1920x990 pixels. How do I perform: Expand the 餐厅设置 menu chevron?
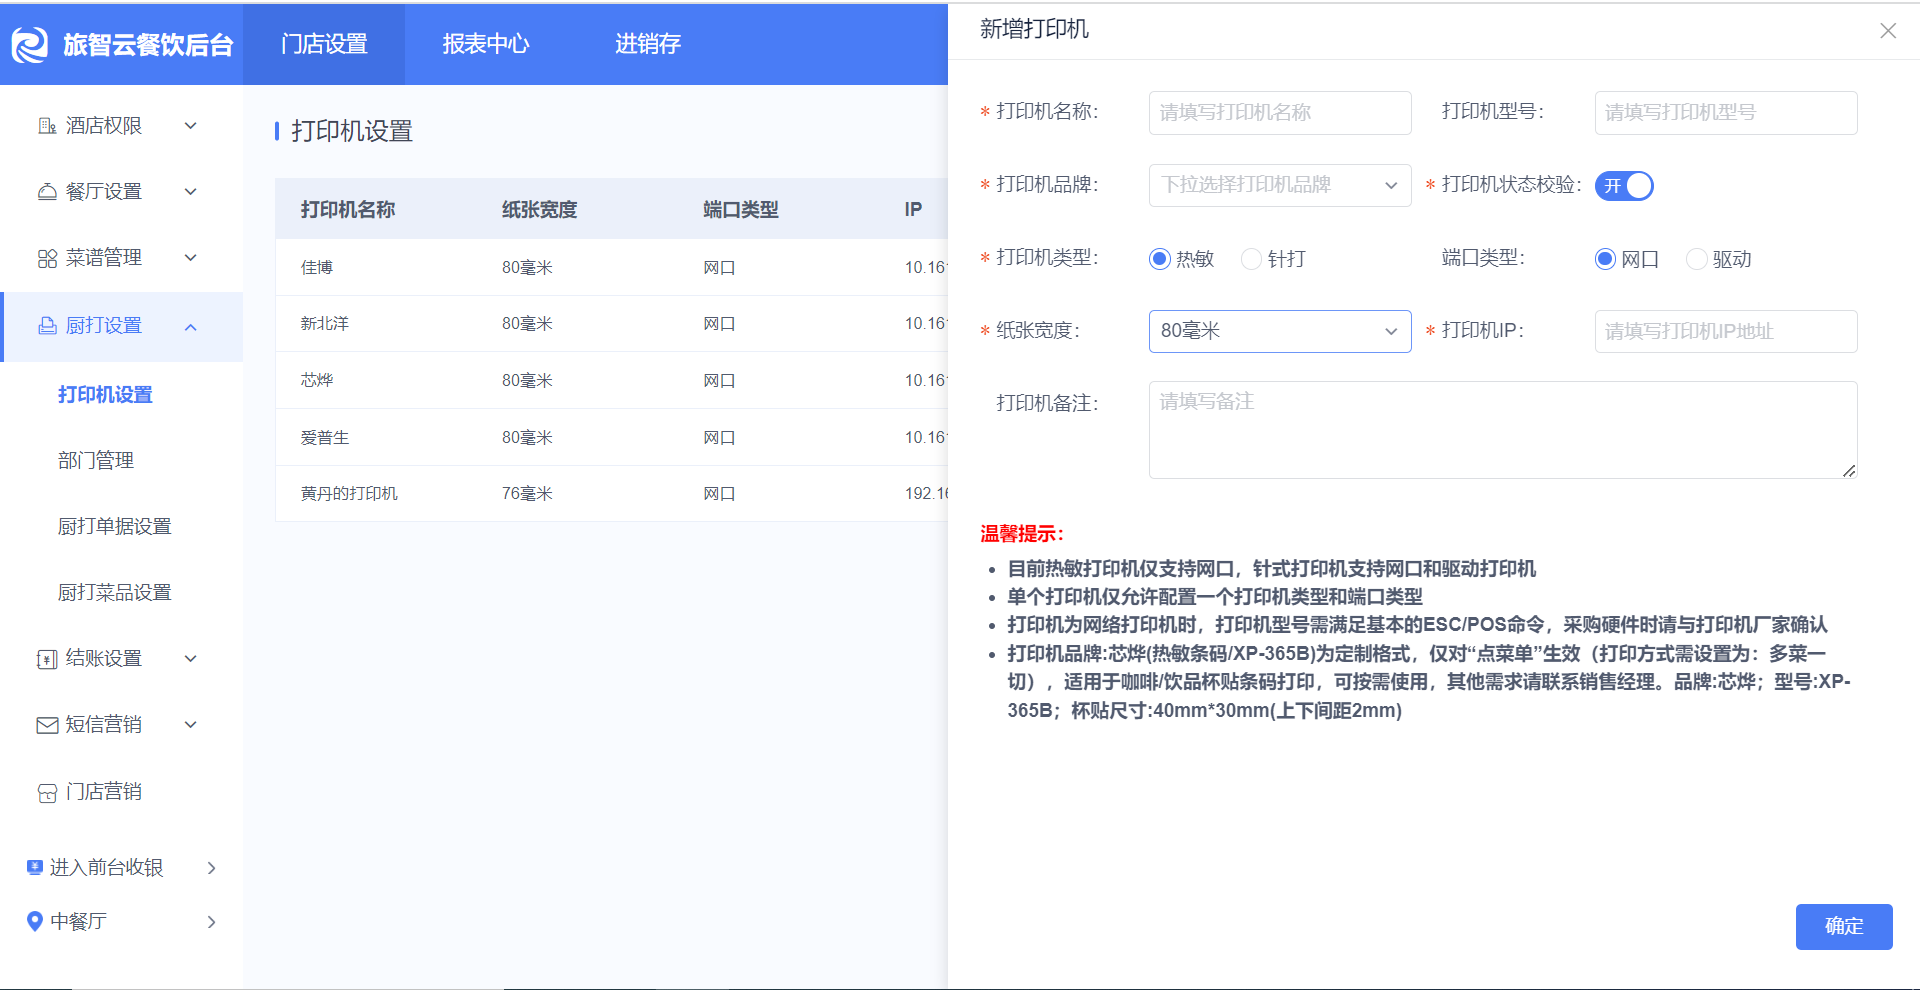point(191,192)
